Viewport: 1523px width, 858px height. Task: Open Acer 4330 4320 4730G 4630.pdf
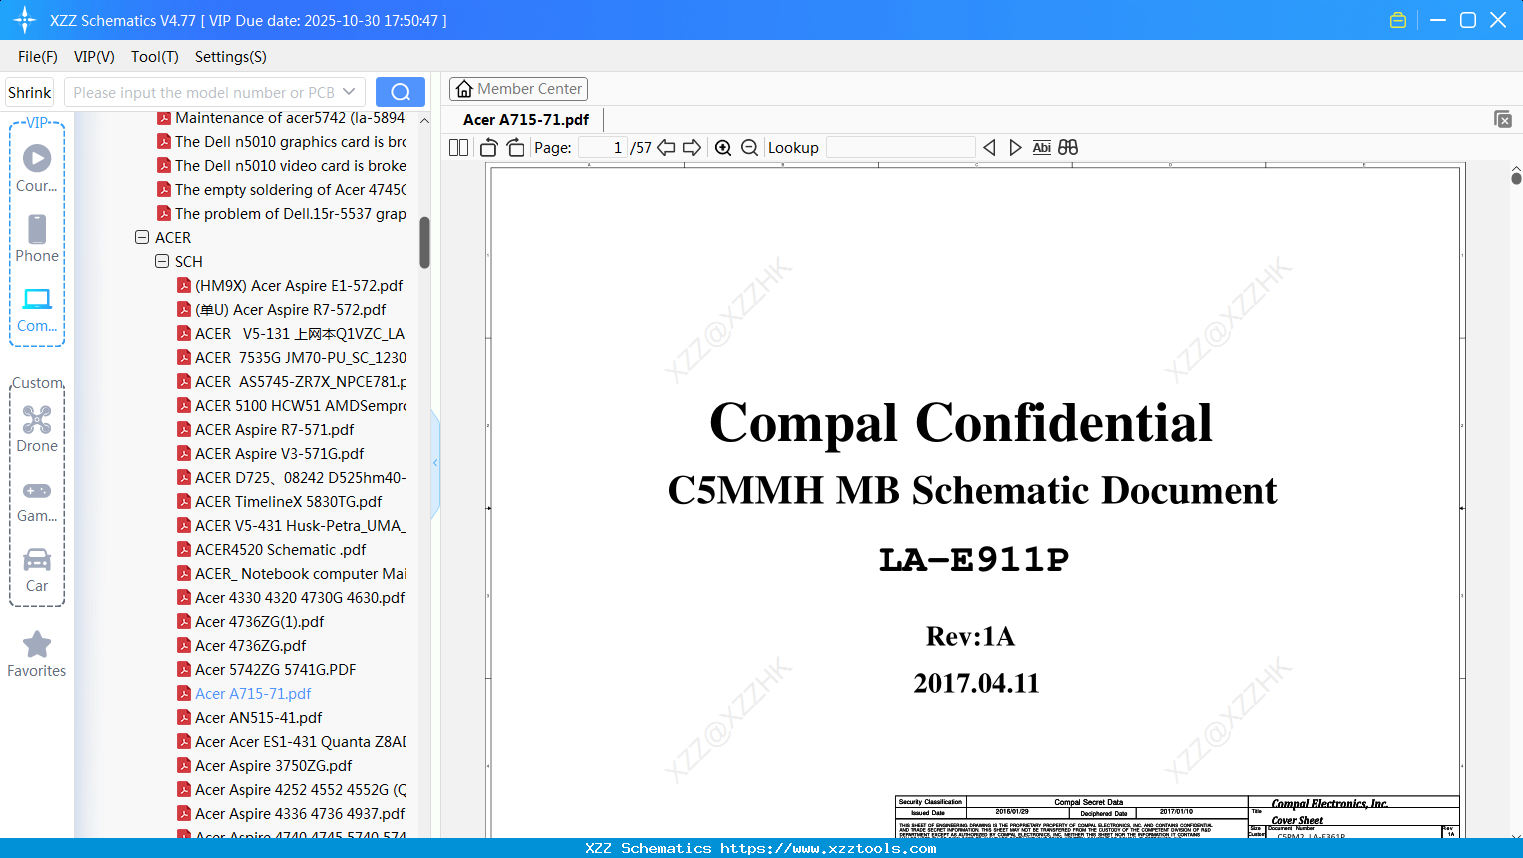pyautogui.click(x=300, y=598)
